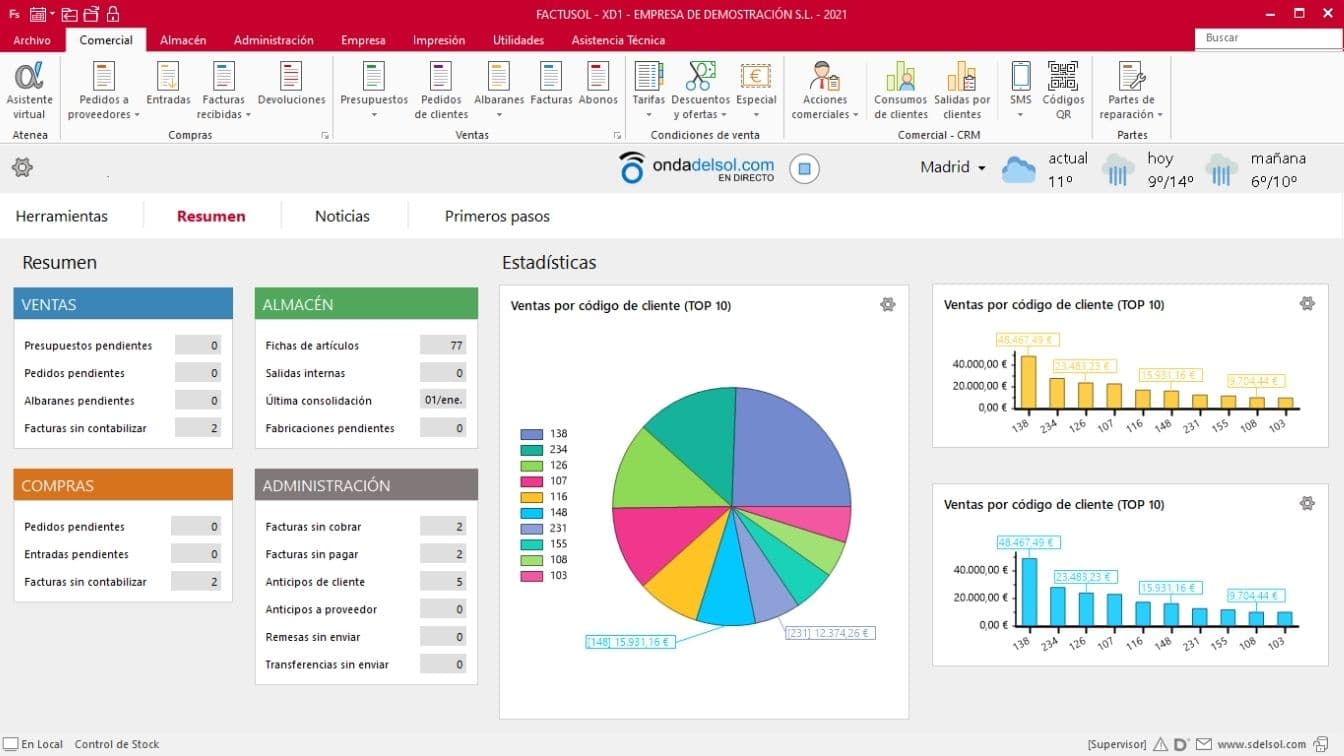Open the Noticias tab
1344x756 pixels.
(342, 216)
